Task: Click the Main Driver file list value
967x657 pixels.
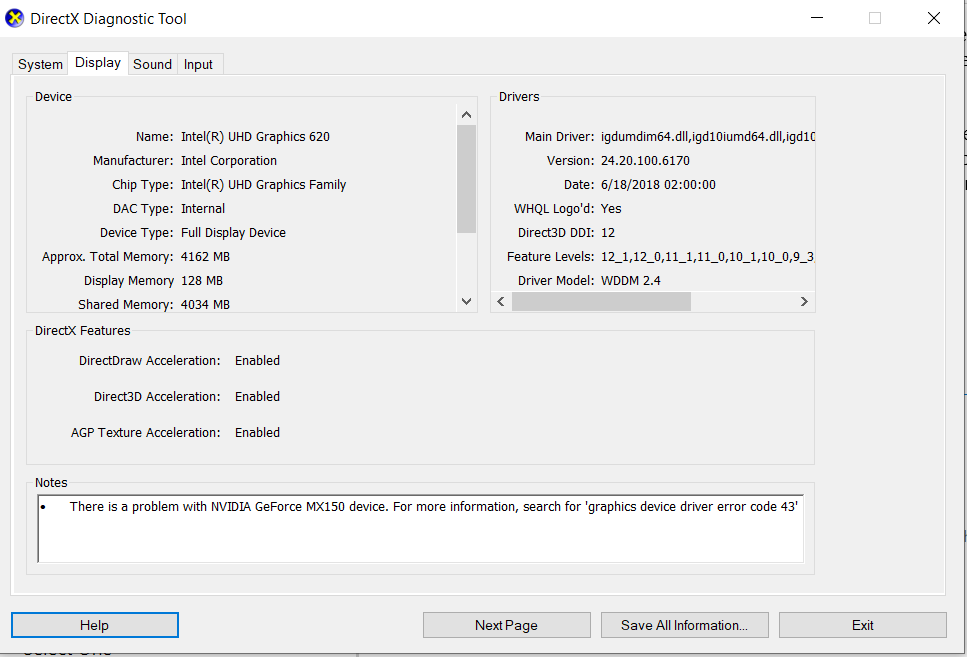Action: [x=708, y=137]
